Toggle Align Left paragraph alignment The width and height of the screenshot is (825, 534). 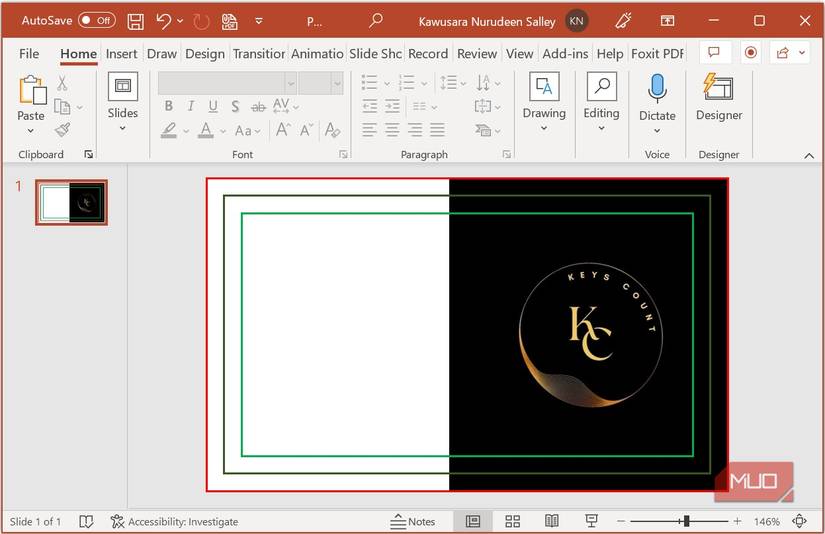pos(369,129)
